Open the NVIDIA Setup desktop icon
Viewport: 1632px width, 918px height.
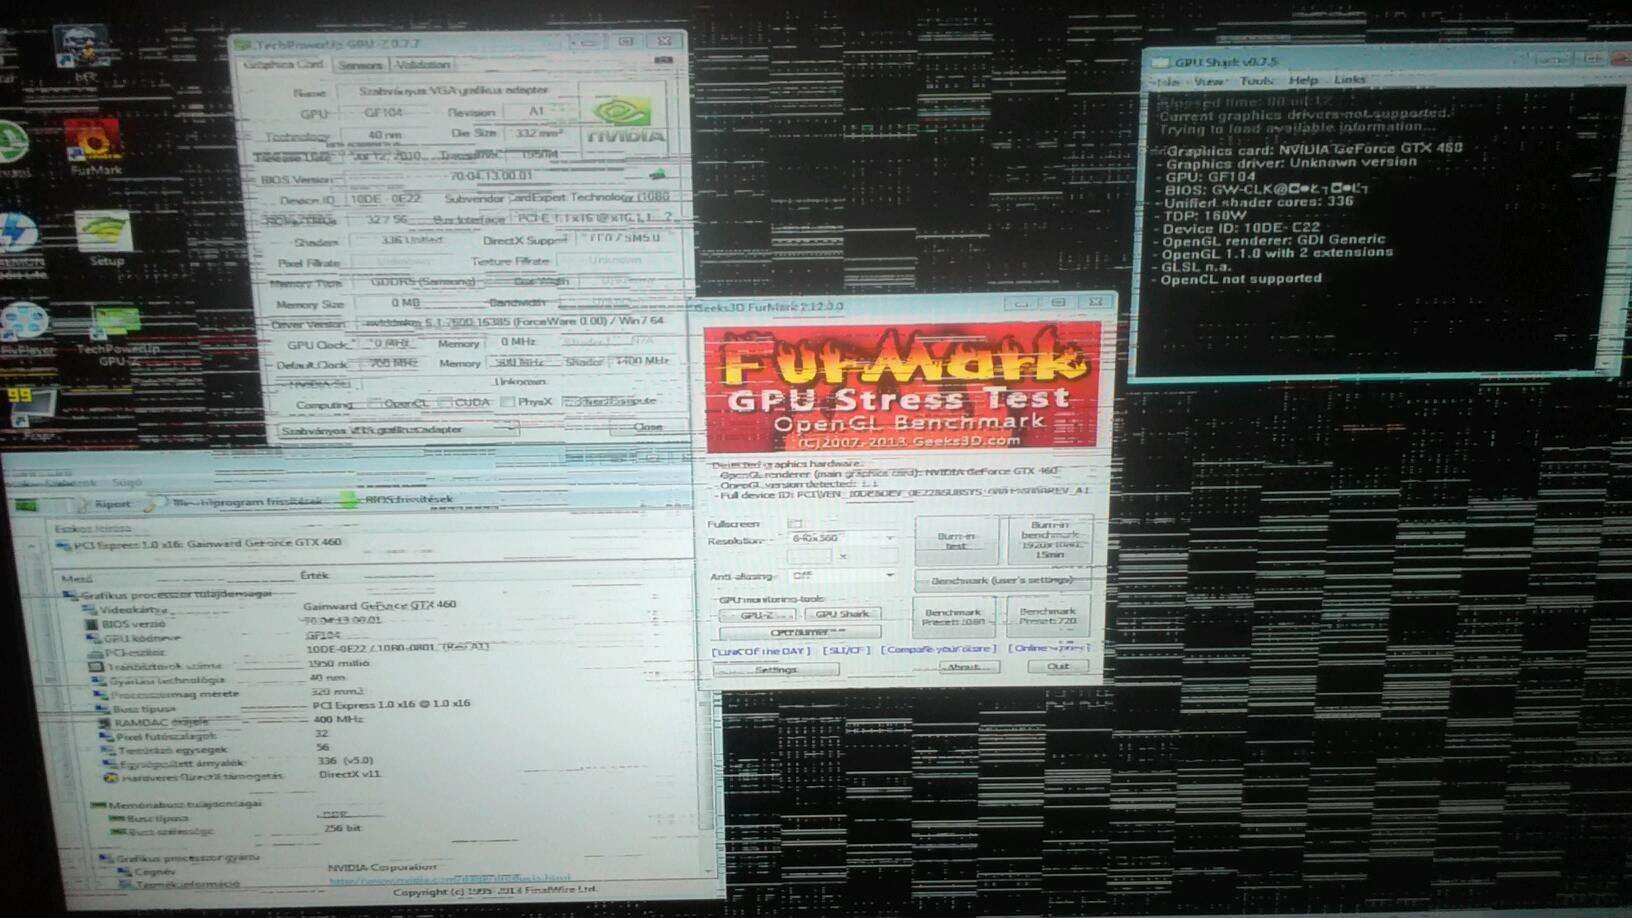pyautogui.click(x=104, y=238)
